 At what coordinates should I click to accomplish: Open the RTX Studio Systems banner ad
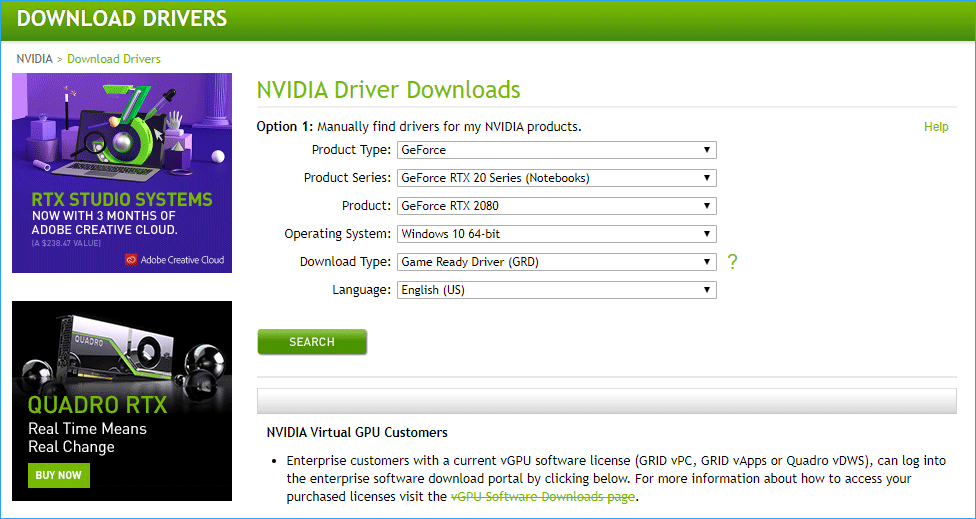tap(122, 173)
